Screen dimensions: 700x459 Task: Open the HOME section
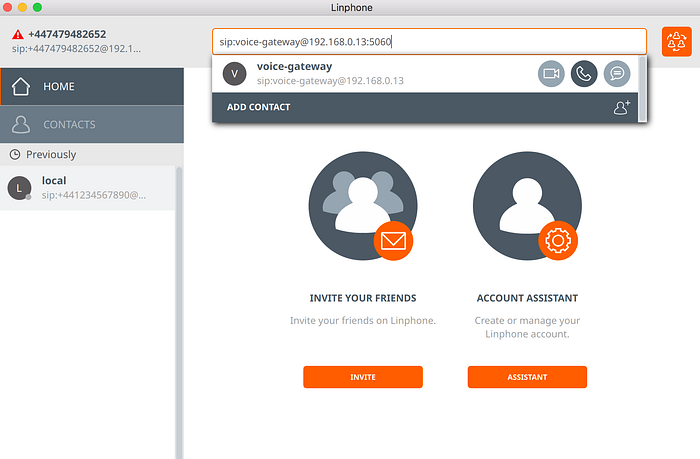point(92,87)
